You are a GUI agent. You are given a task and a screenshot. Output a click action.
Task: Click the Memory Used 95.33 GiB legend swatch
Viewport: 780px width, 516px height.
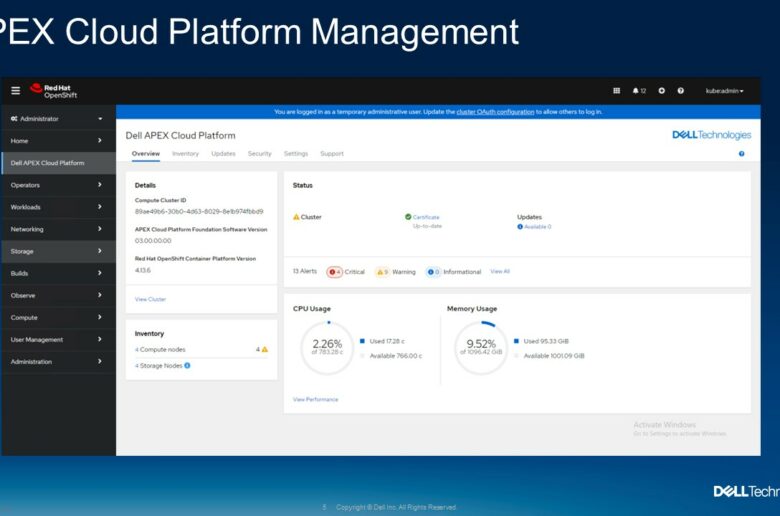point(516,341)
